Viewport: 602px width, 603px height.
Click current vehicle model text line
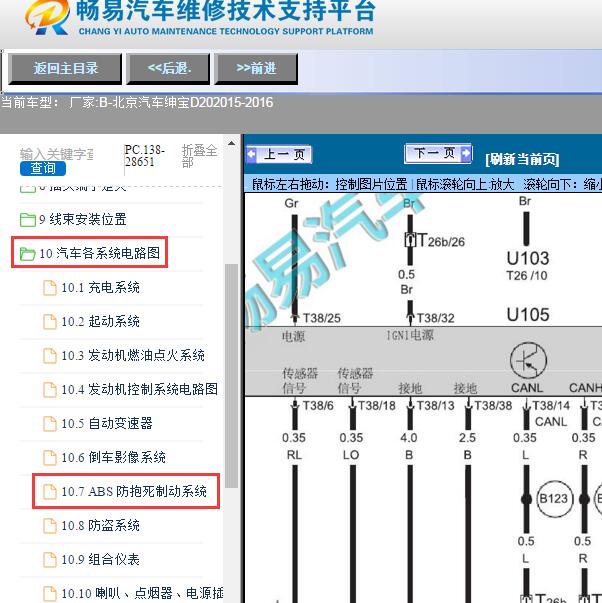137,103
